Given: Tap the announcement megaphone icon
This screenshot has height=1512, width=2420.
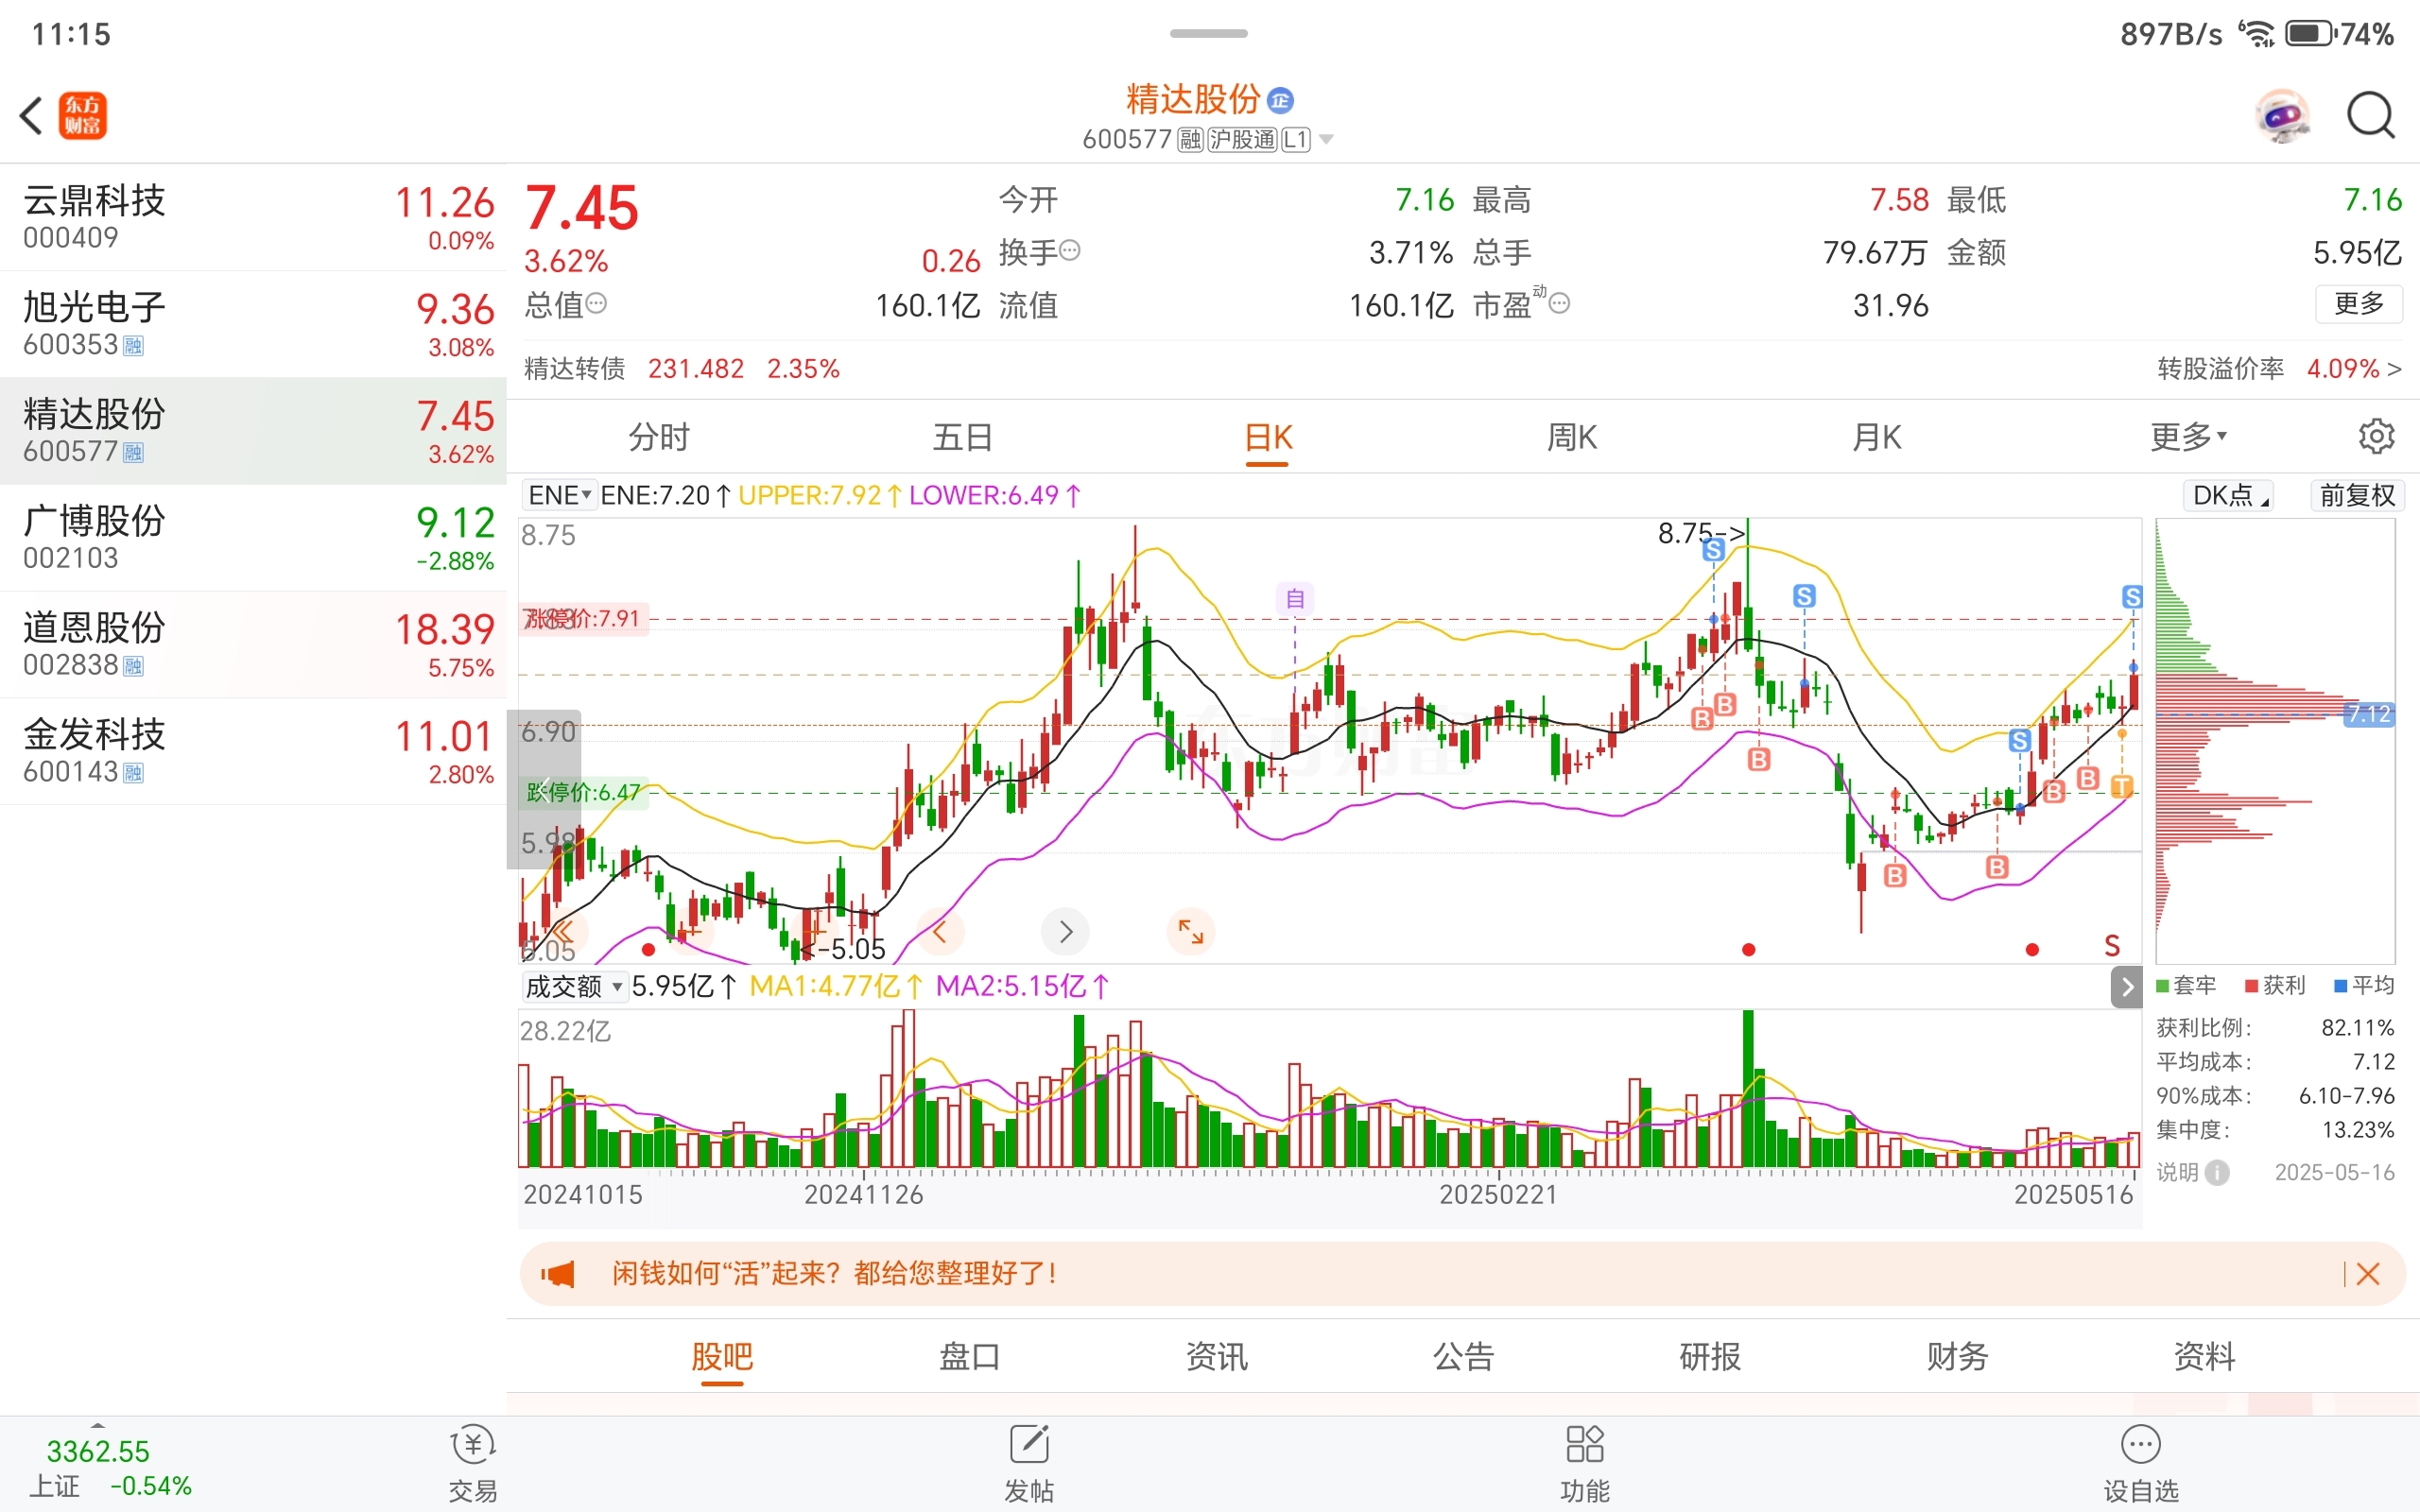Looking at the screenshot, I should click(x=557, y=1274).
